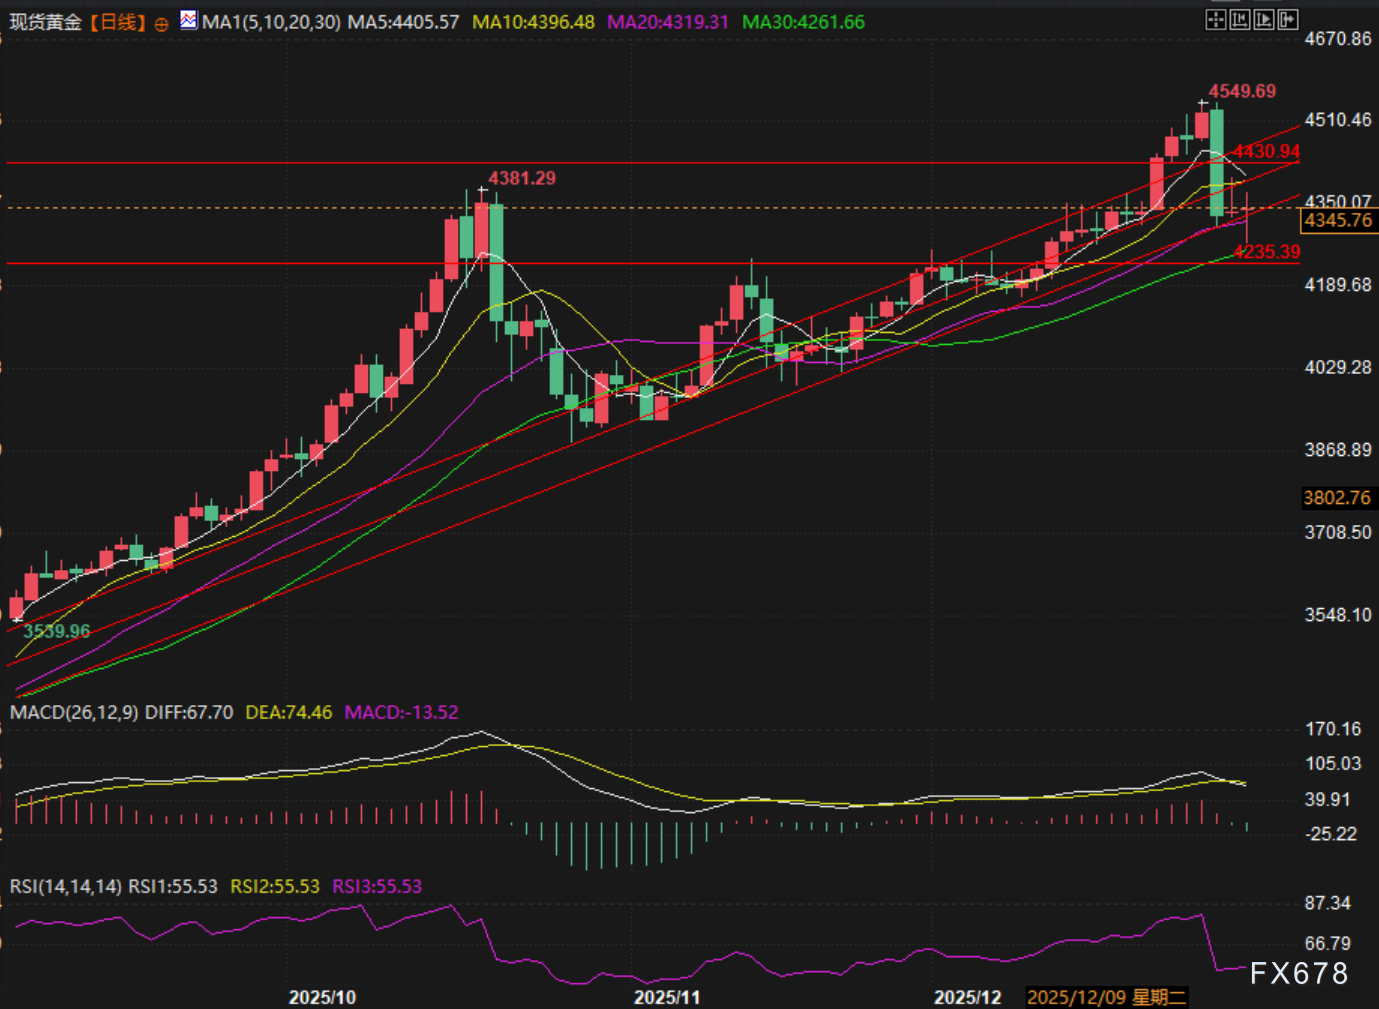The image size is (1379, 1009).
Task: Click the 4345.76 current price tag
Action: click(1338, 220)
